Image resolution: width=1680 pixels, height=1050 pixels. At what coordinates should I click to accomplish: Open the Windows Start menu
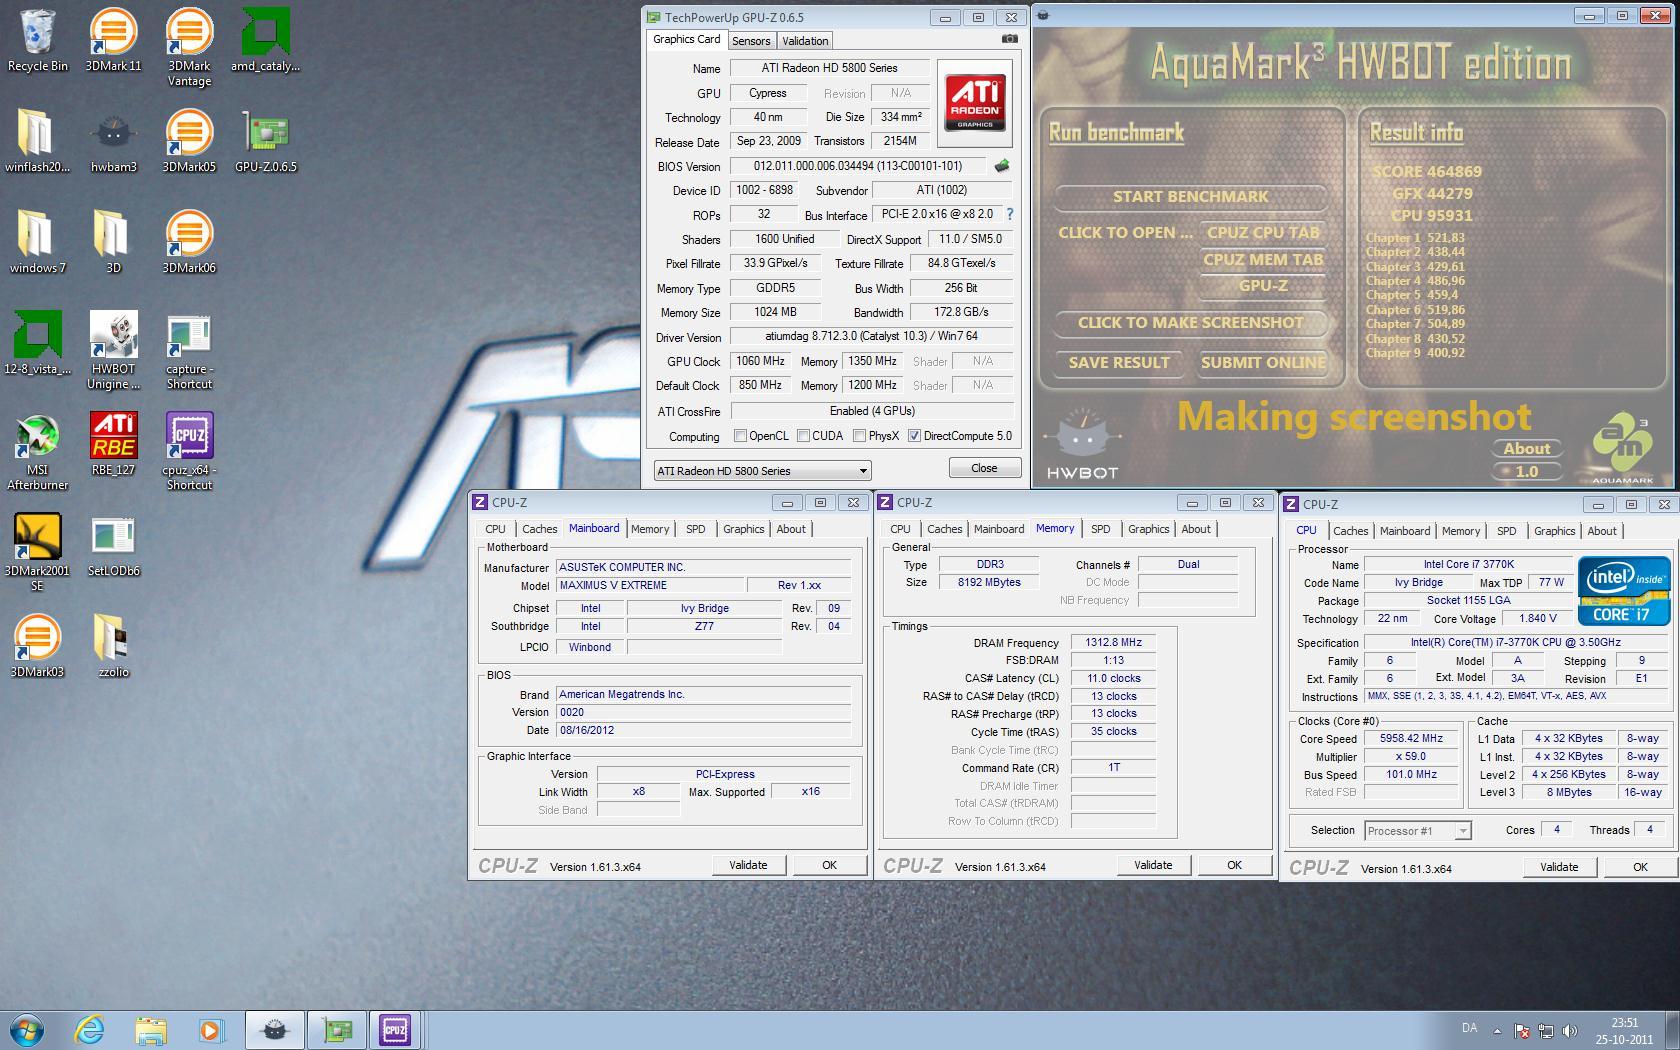[x=27, y=1029]
